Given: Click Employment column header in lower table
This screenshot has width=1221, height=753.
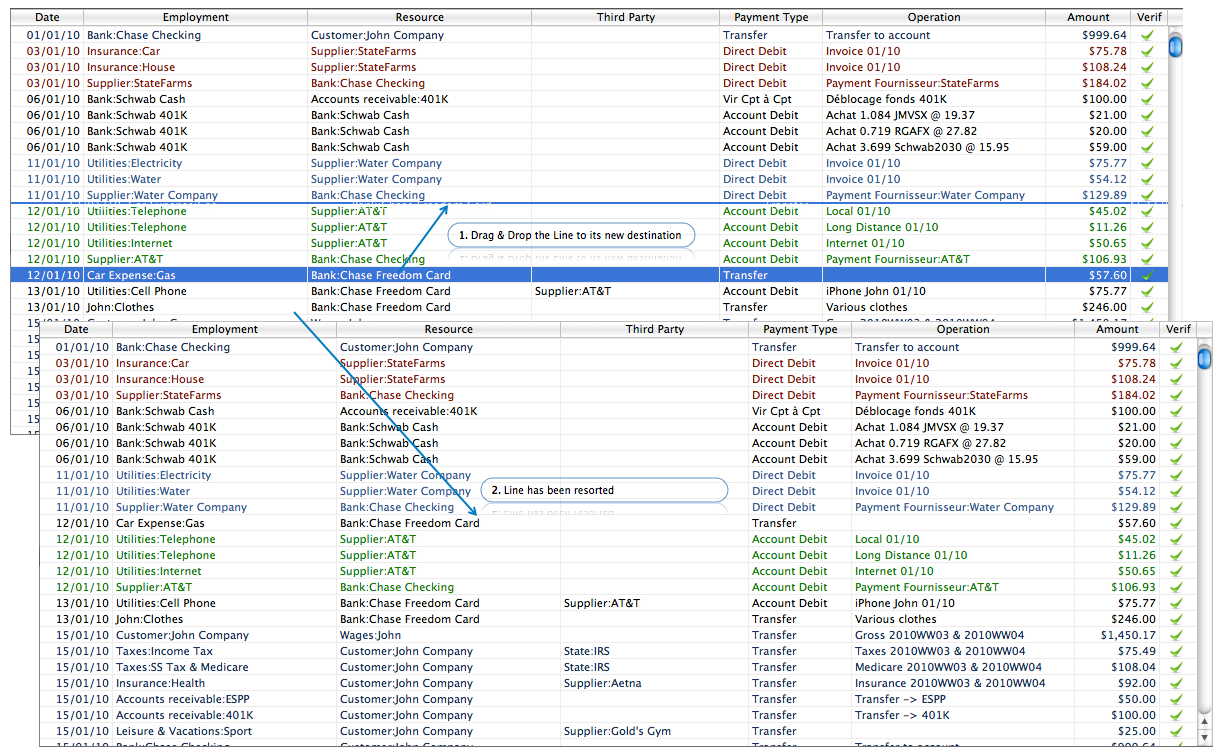Looking at the screenshot, I should tap(224, 329).
